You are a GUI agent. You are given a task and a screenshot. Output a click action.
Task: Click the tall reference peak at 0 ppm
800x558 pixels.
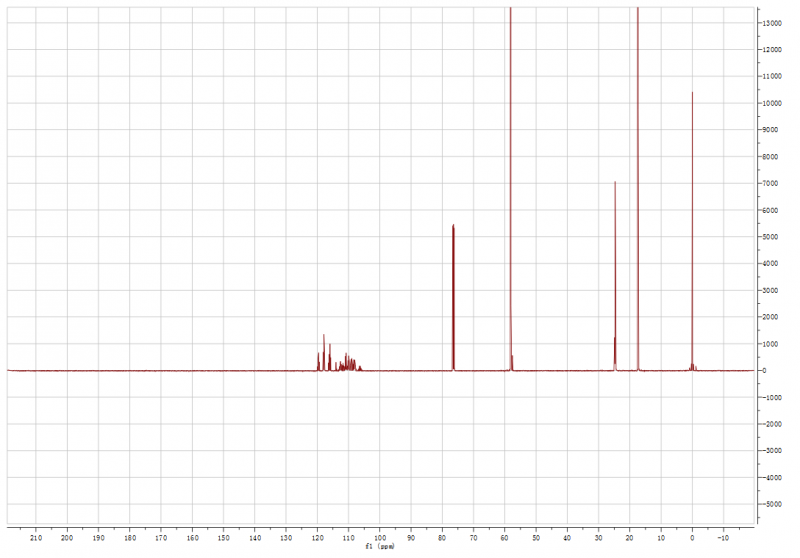[x=692, y=230]
